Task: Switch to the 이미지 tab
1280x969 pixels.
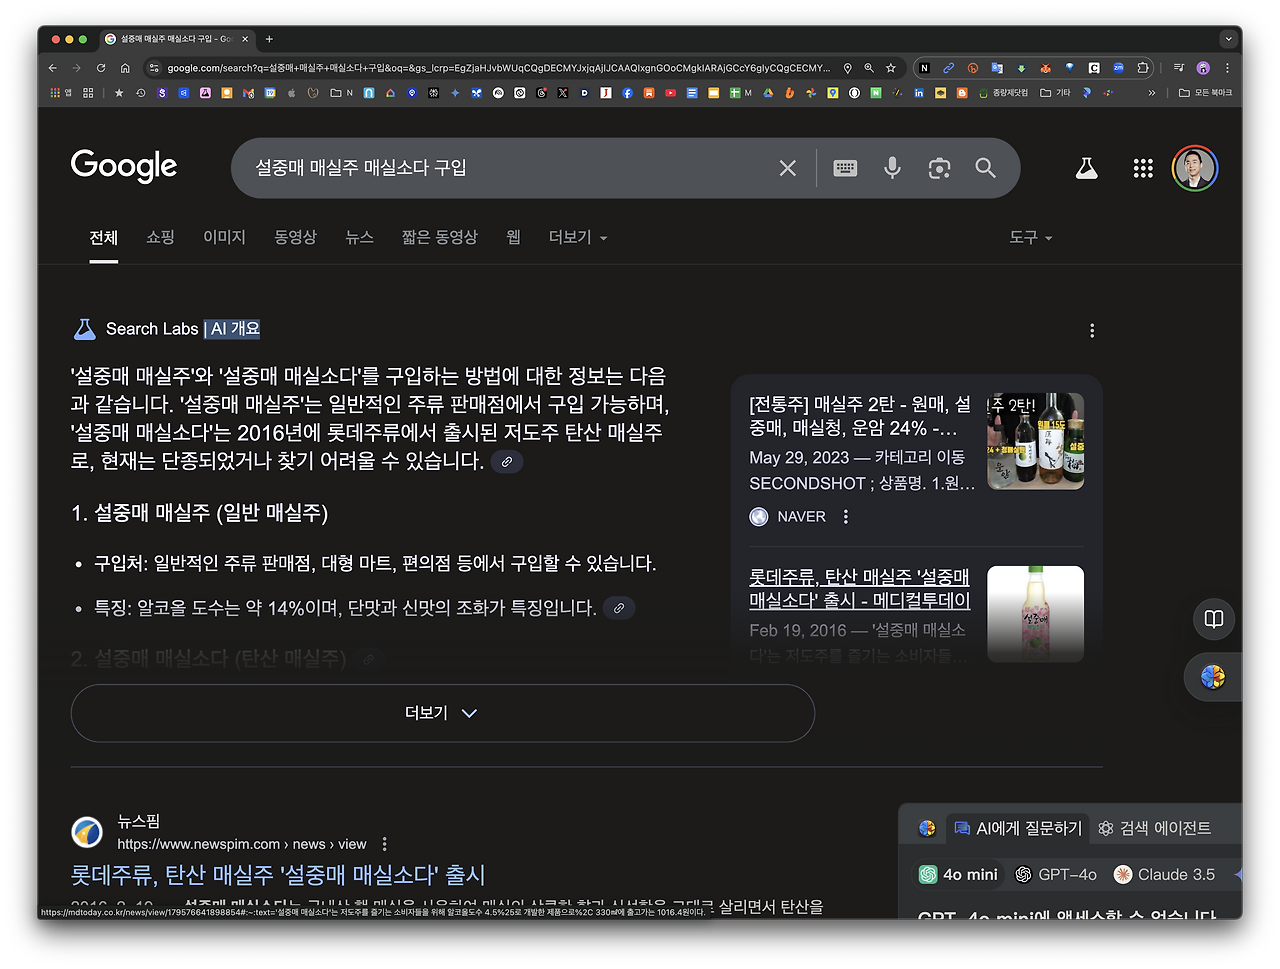Action: [224, 237]
